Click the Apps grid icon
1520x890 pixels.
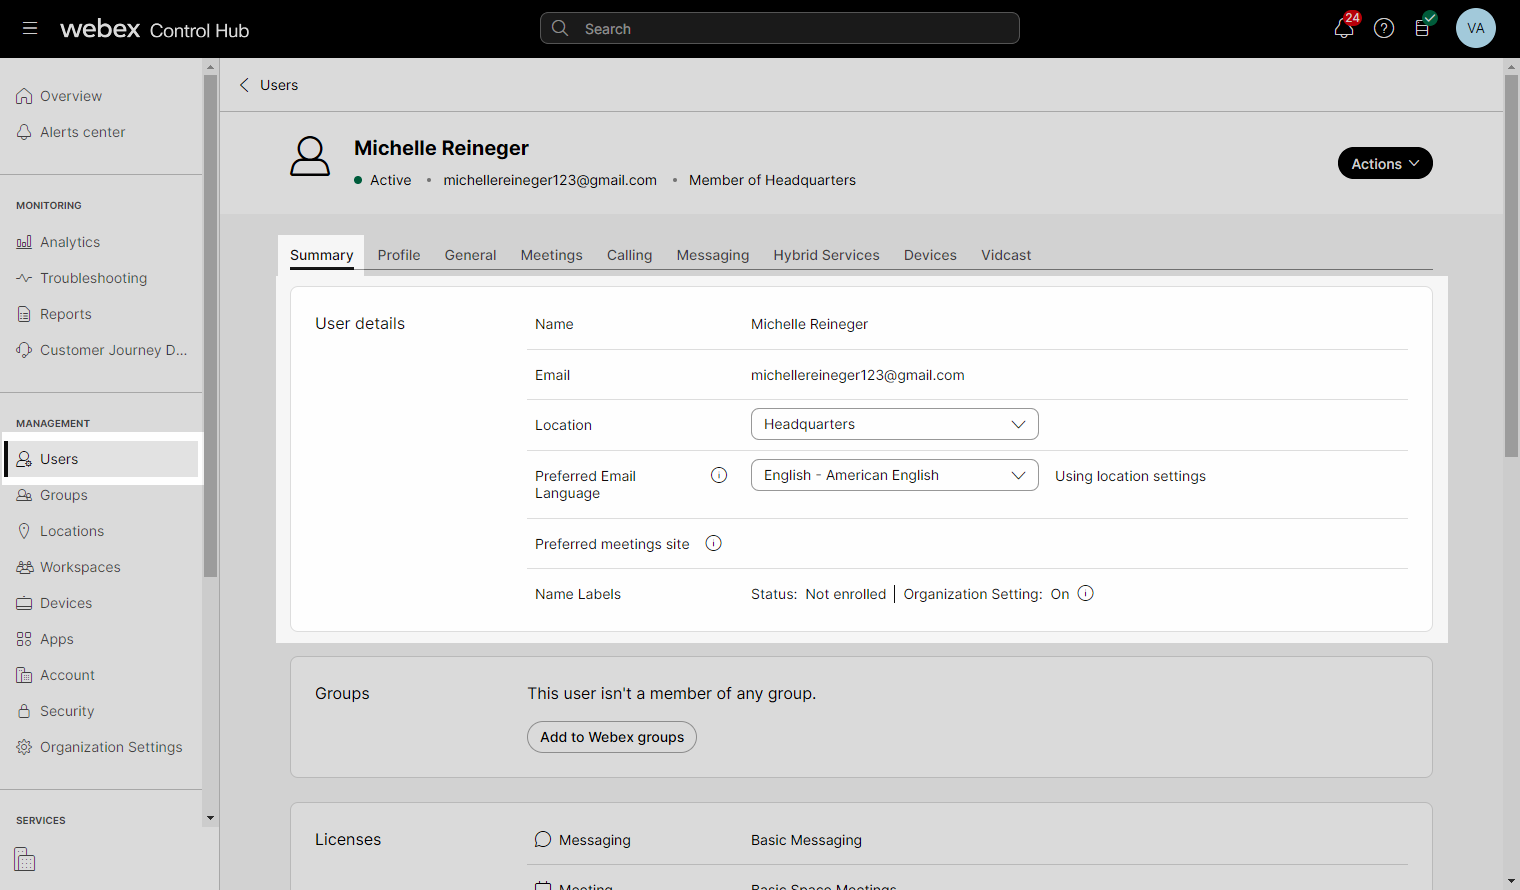coord(24,639)
